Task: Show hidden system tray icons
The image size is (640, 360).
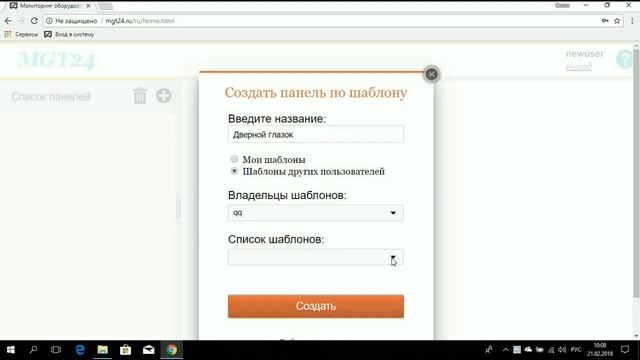Action: 505,350
